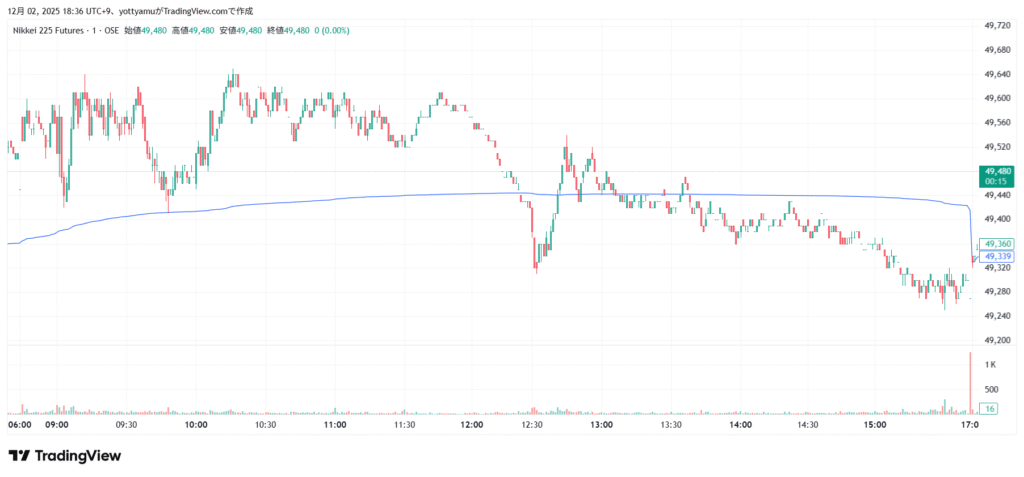Screen dimensions: 1024x477
Task: Click the TradingView wordmark text
Action: (77, 456)
